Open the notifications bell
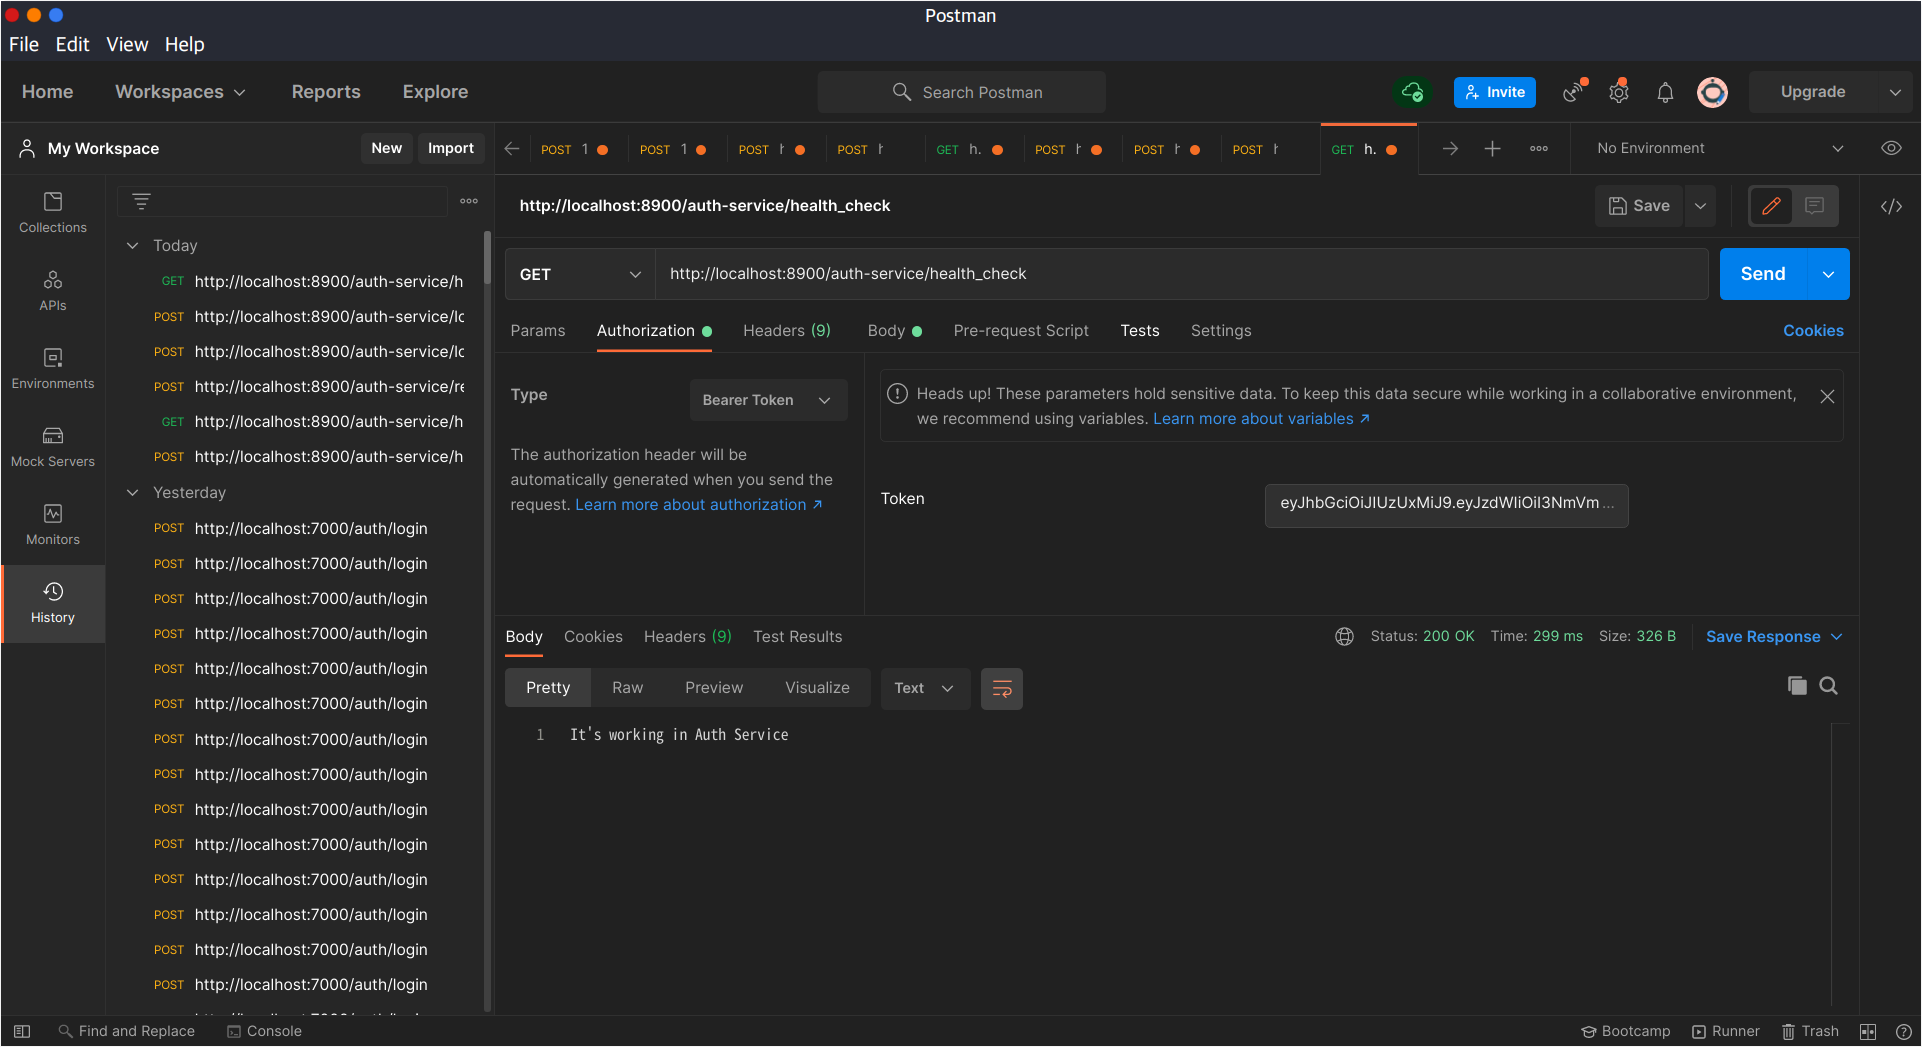 (1665, 92)
